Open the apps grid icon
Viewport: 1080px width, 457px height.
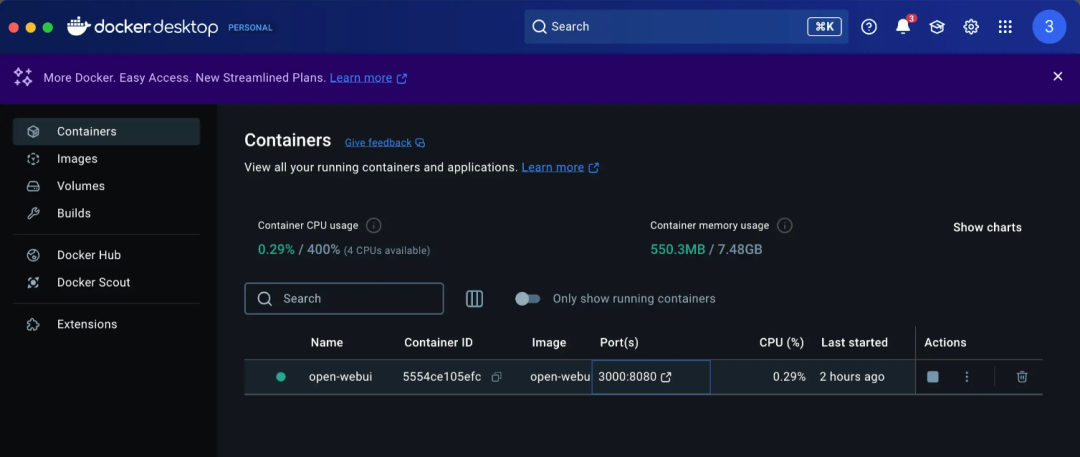click(1005, 27)
